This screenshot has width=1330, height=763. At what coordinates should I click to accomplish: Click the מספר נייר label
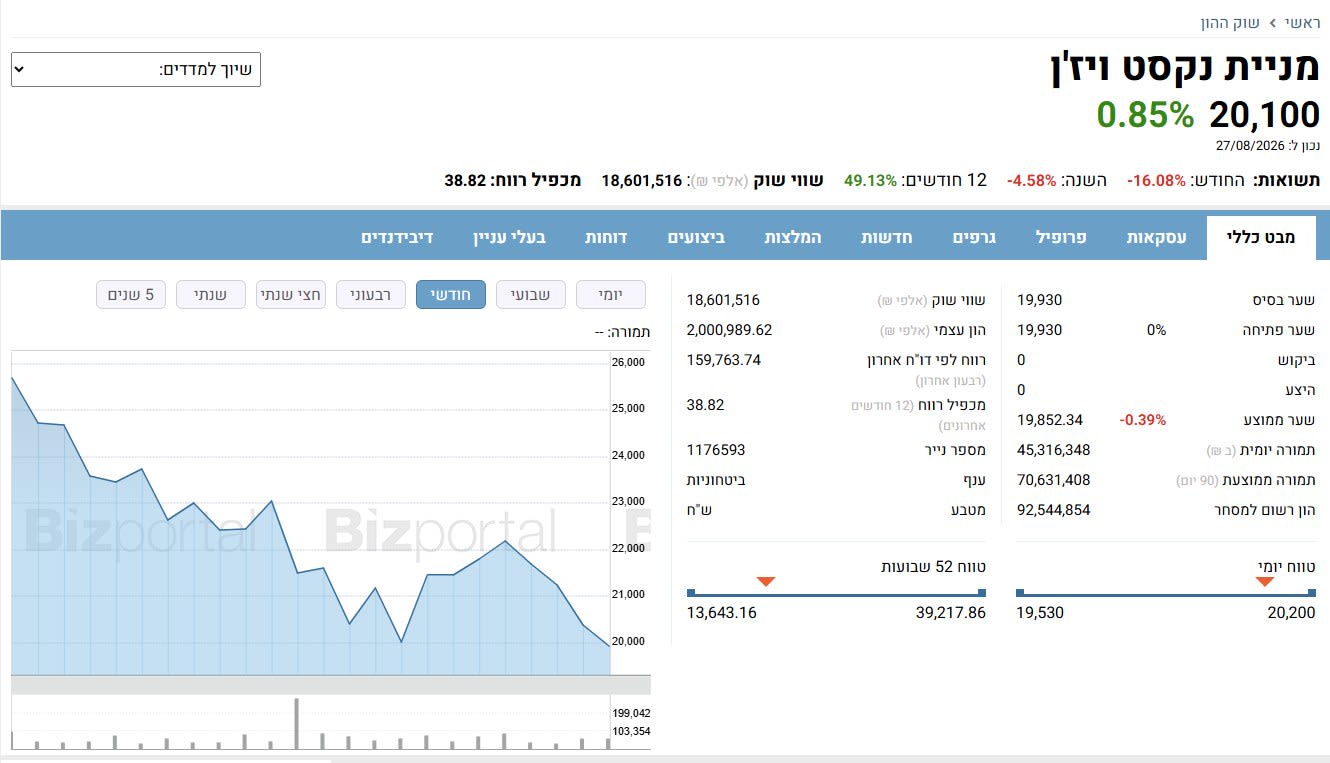955,450
